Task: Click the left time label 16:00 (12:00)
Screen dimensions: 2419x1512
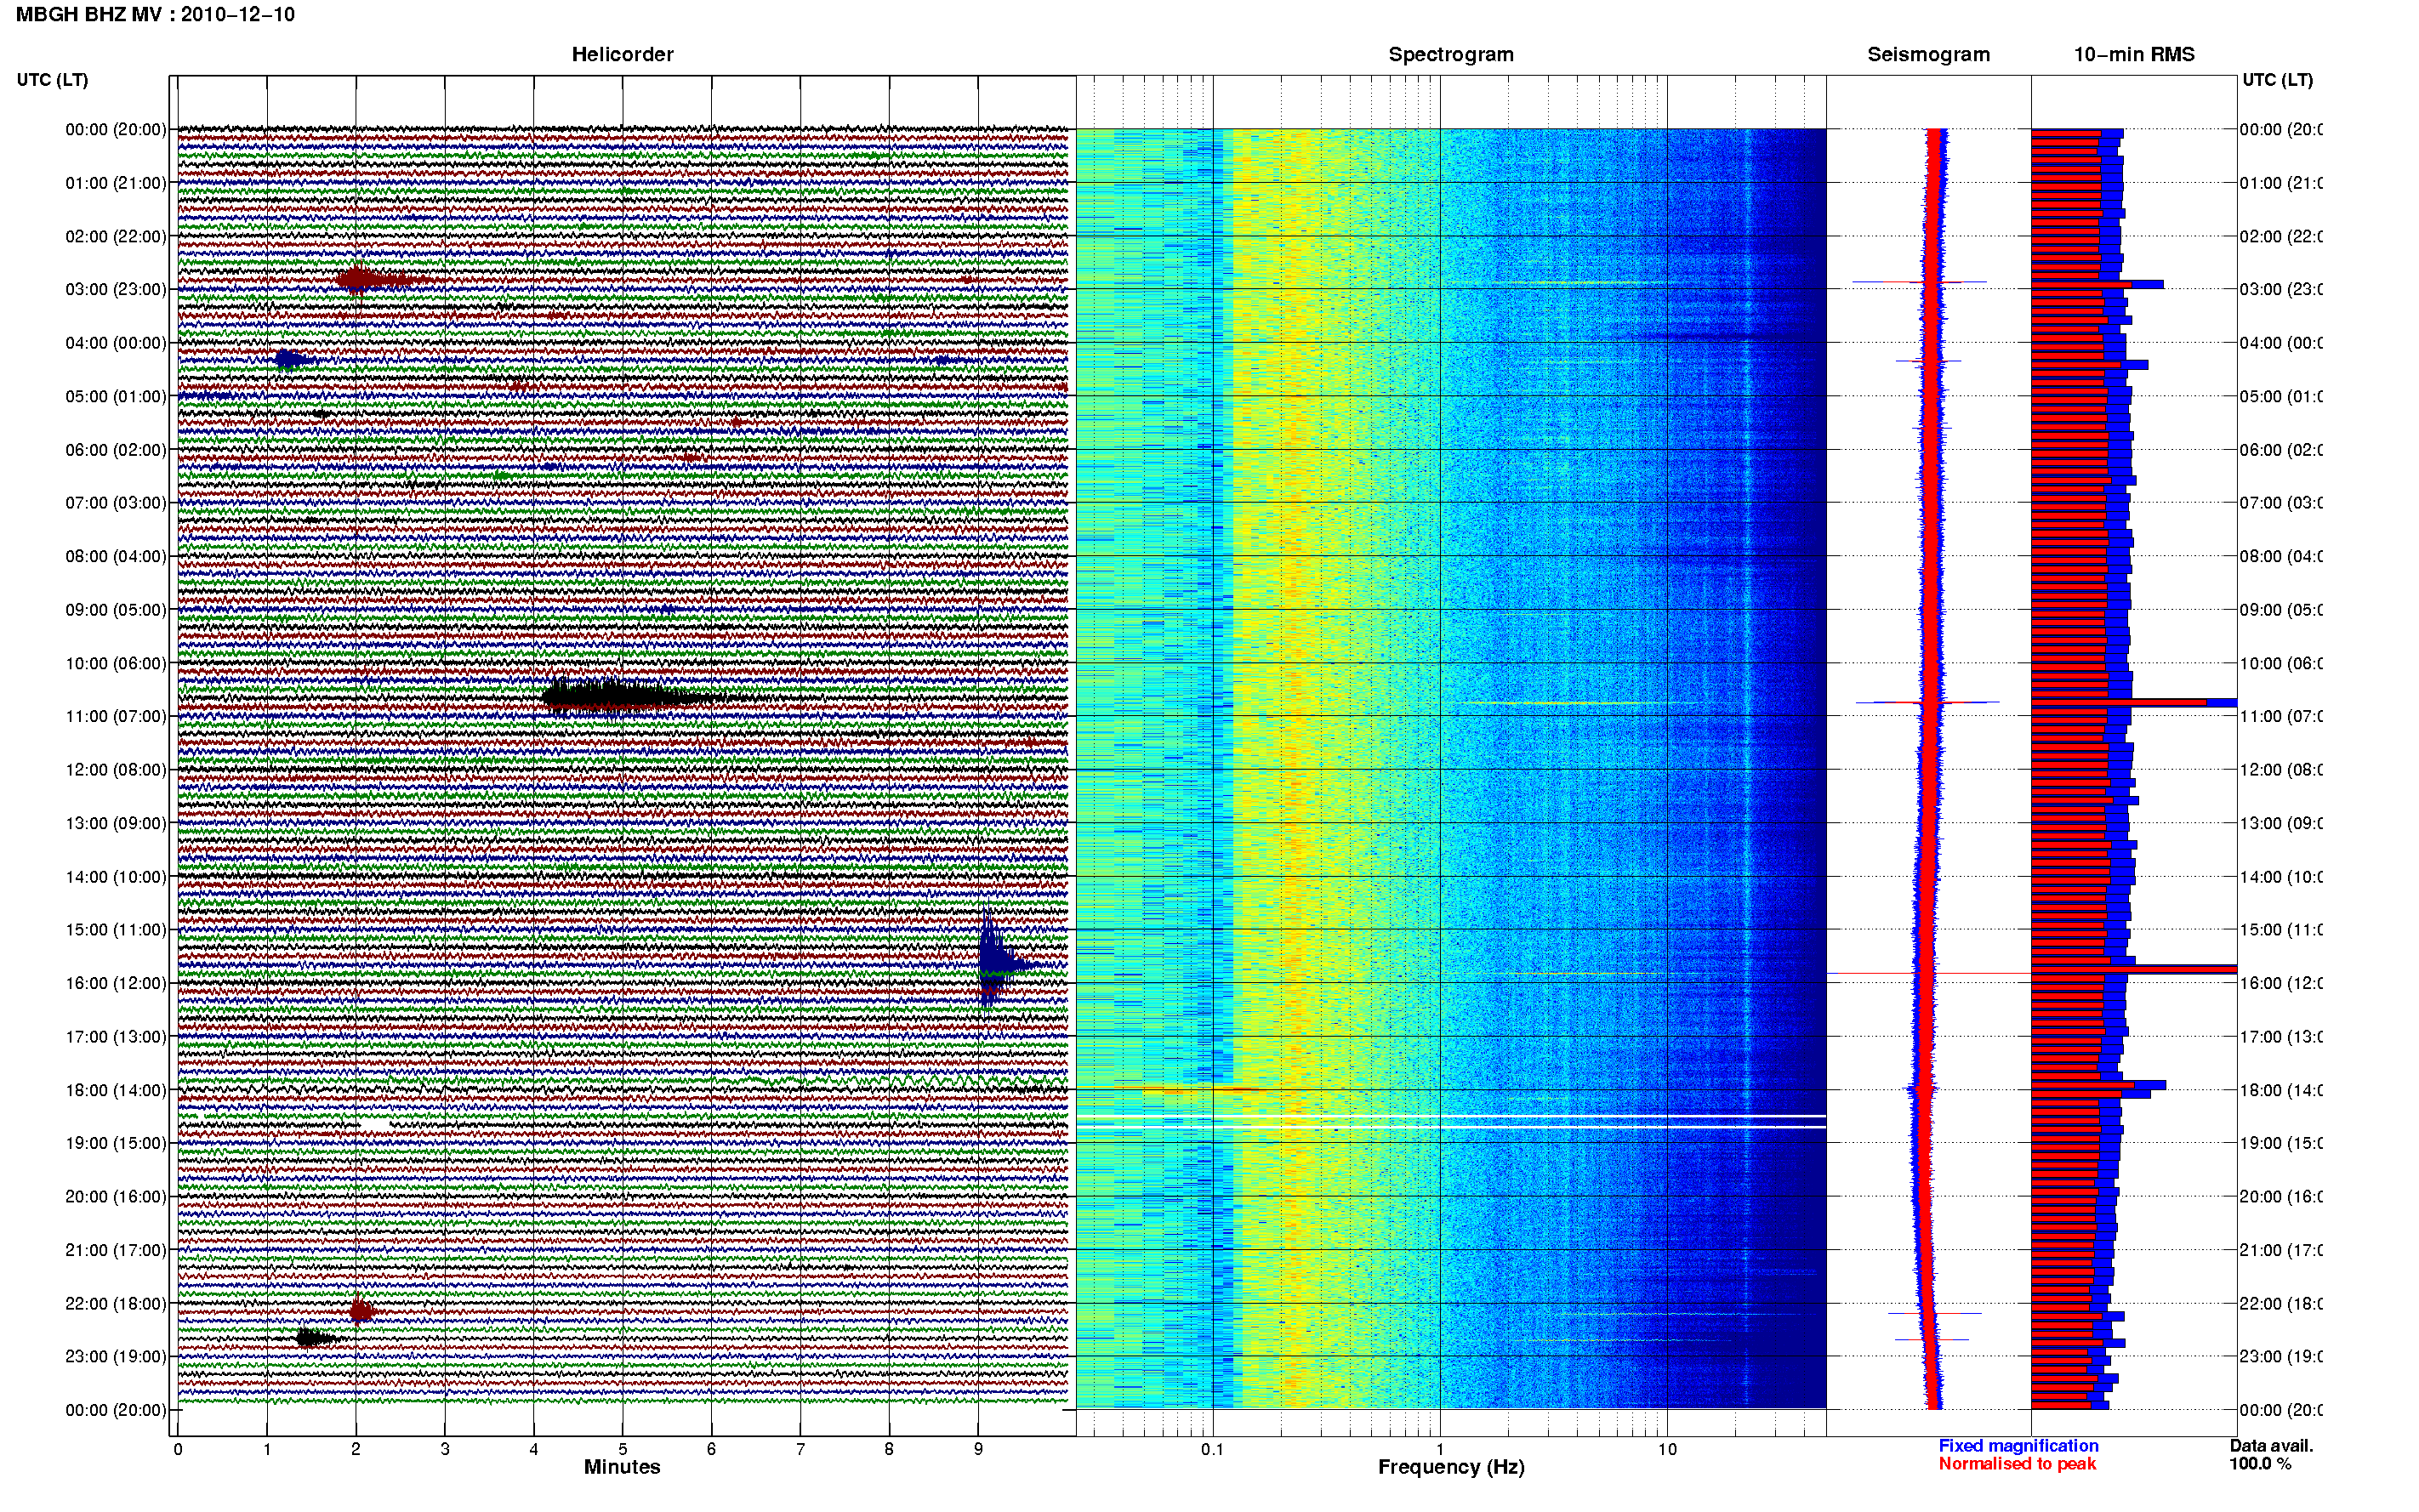Action: (x=116, y=984)
